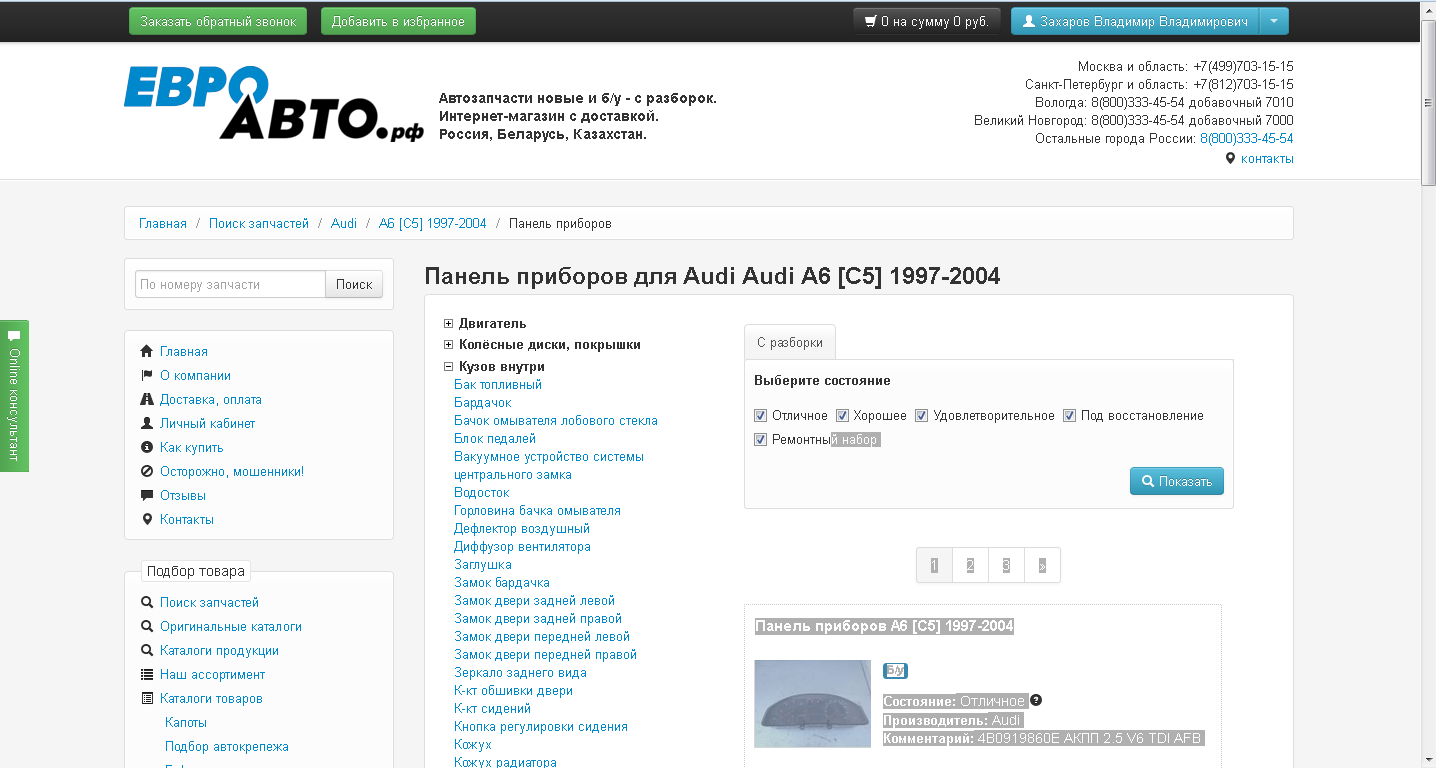Click the ЕвроАвто.рф logo
The height and width of the screenshot is (768, 1436).
[275, 102]
